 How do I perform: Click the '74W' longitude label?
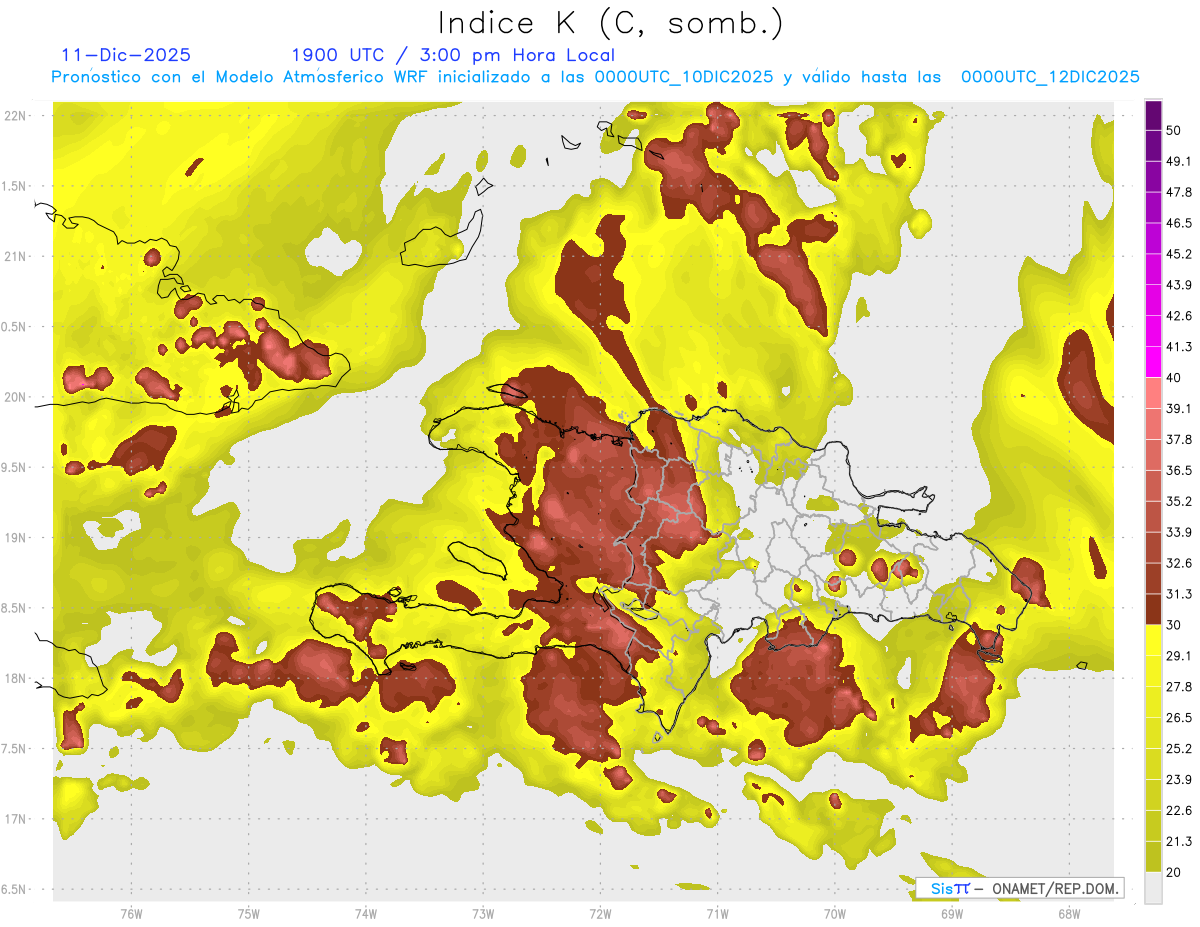click(x=366, y=914)
